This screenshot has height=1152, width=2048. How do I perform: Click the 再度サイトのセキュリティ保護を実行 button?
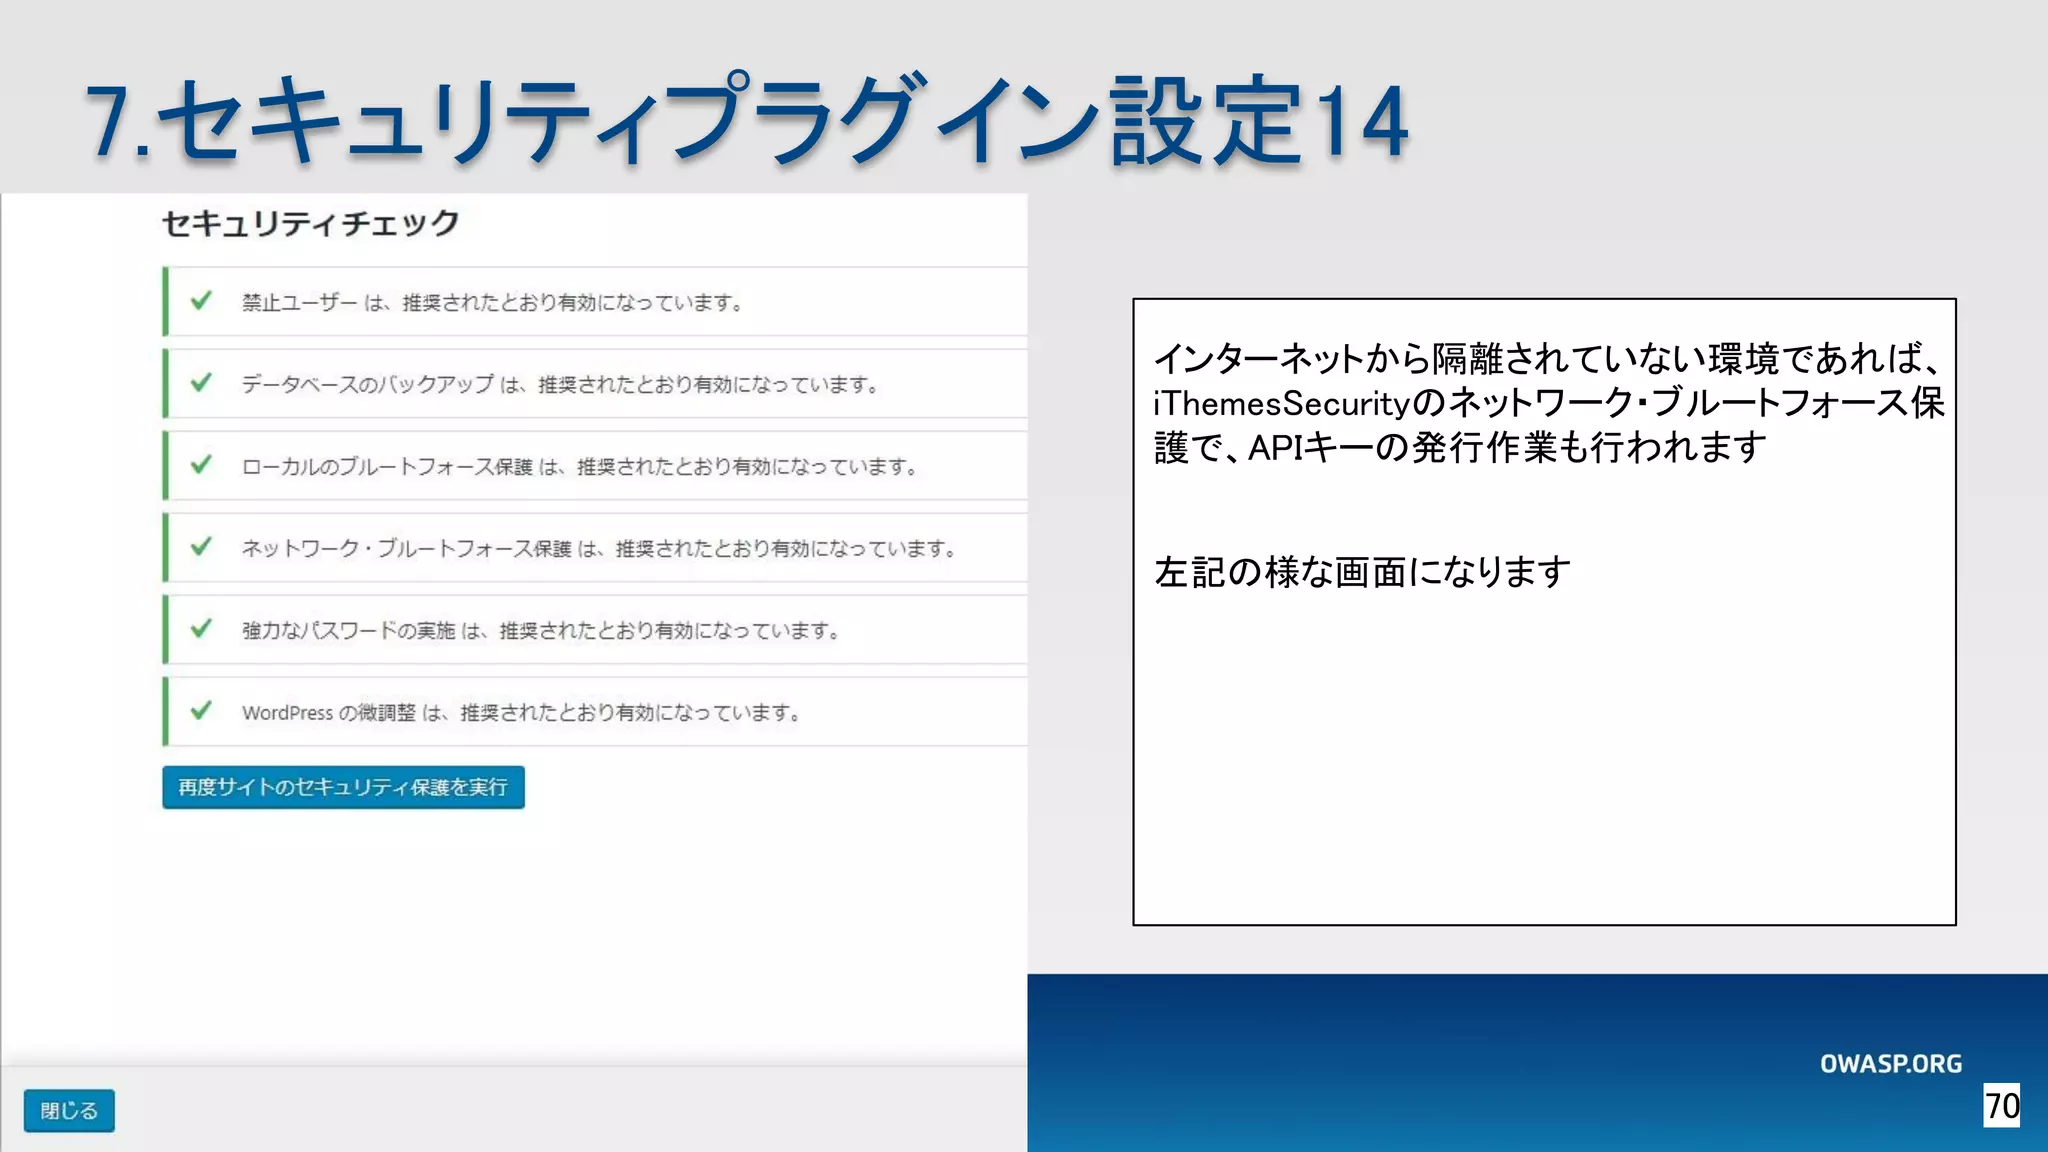(343, 787)
